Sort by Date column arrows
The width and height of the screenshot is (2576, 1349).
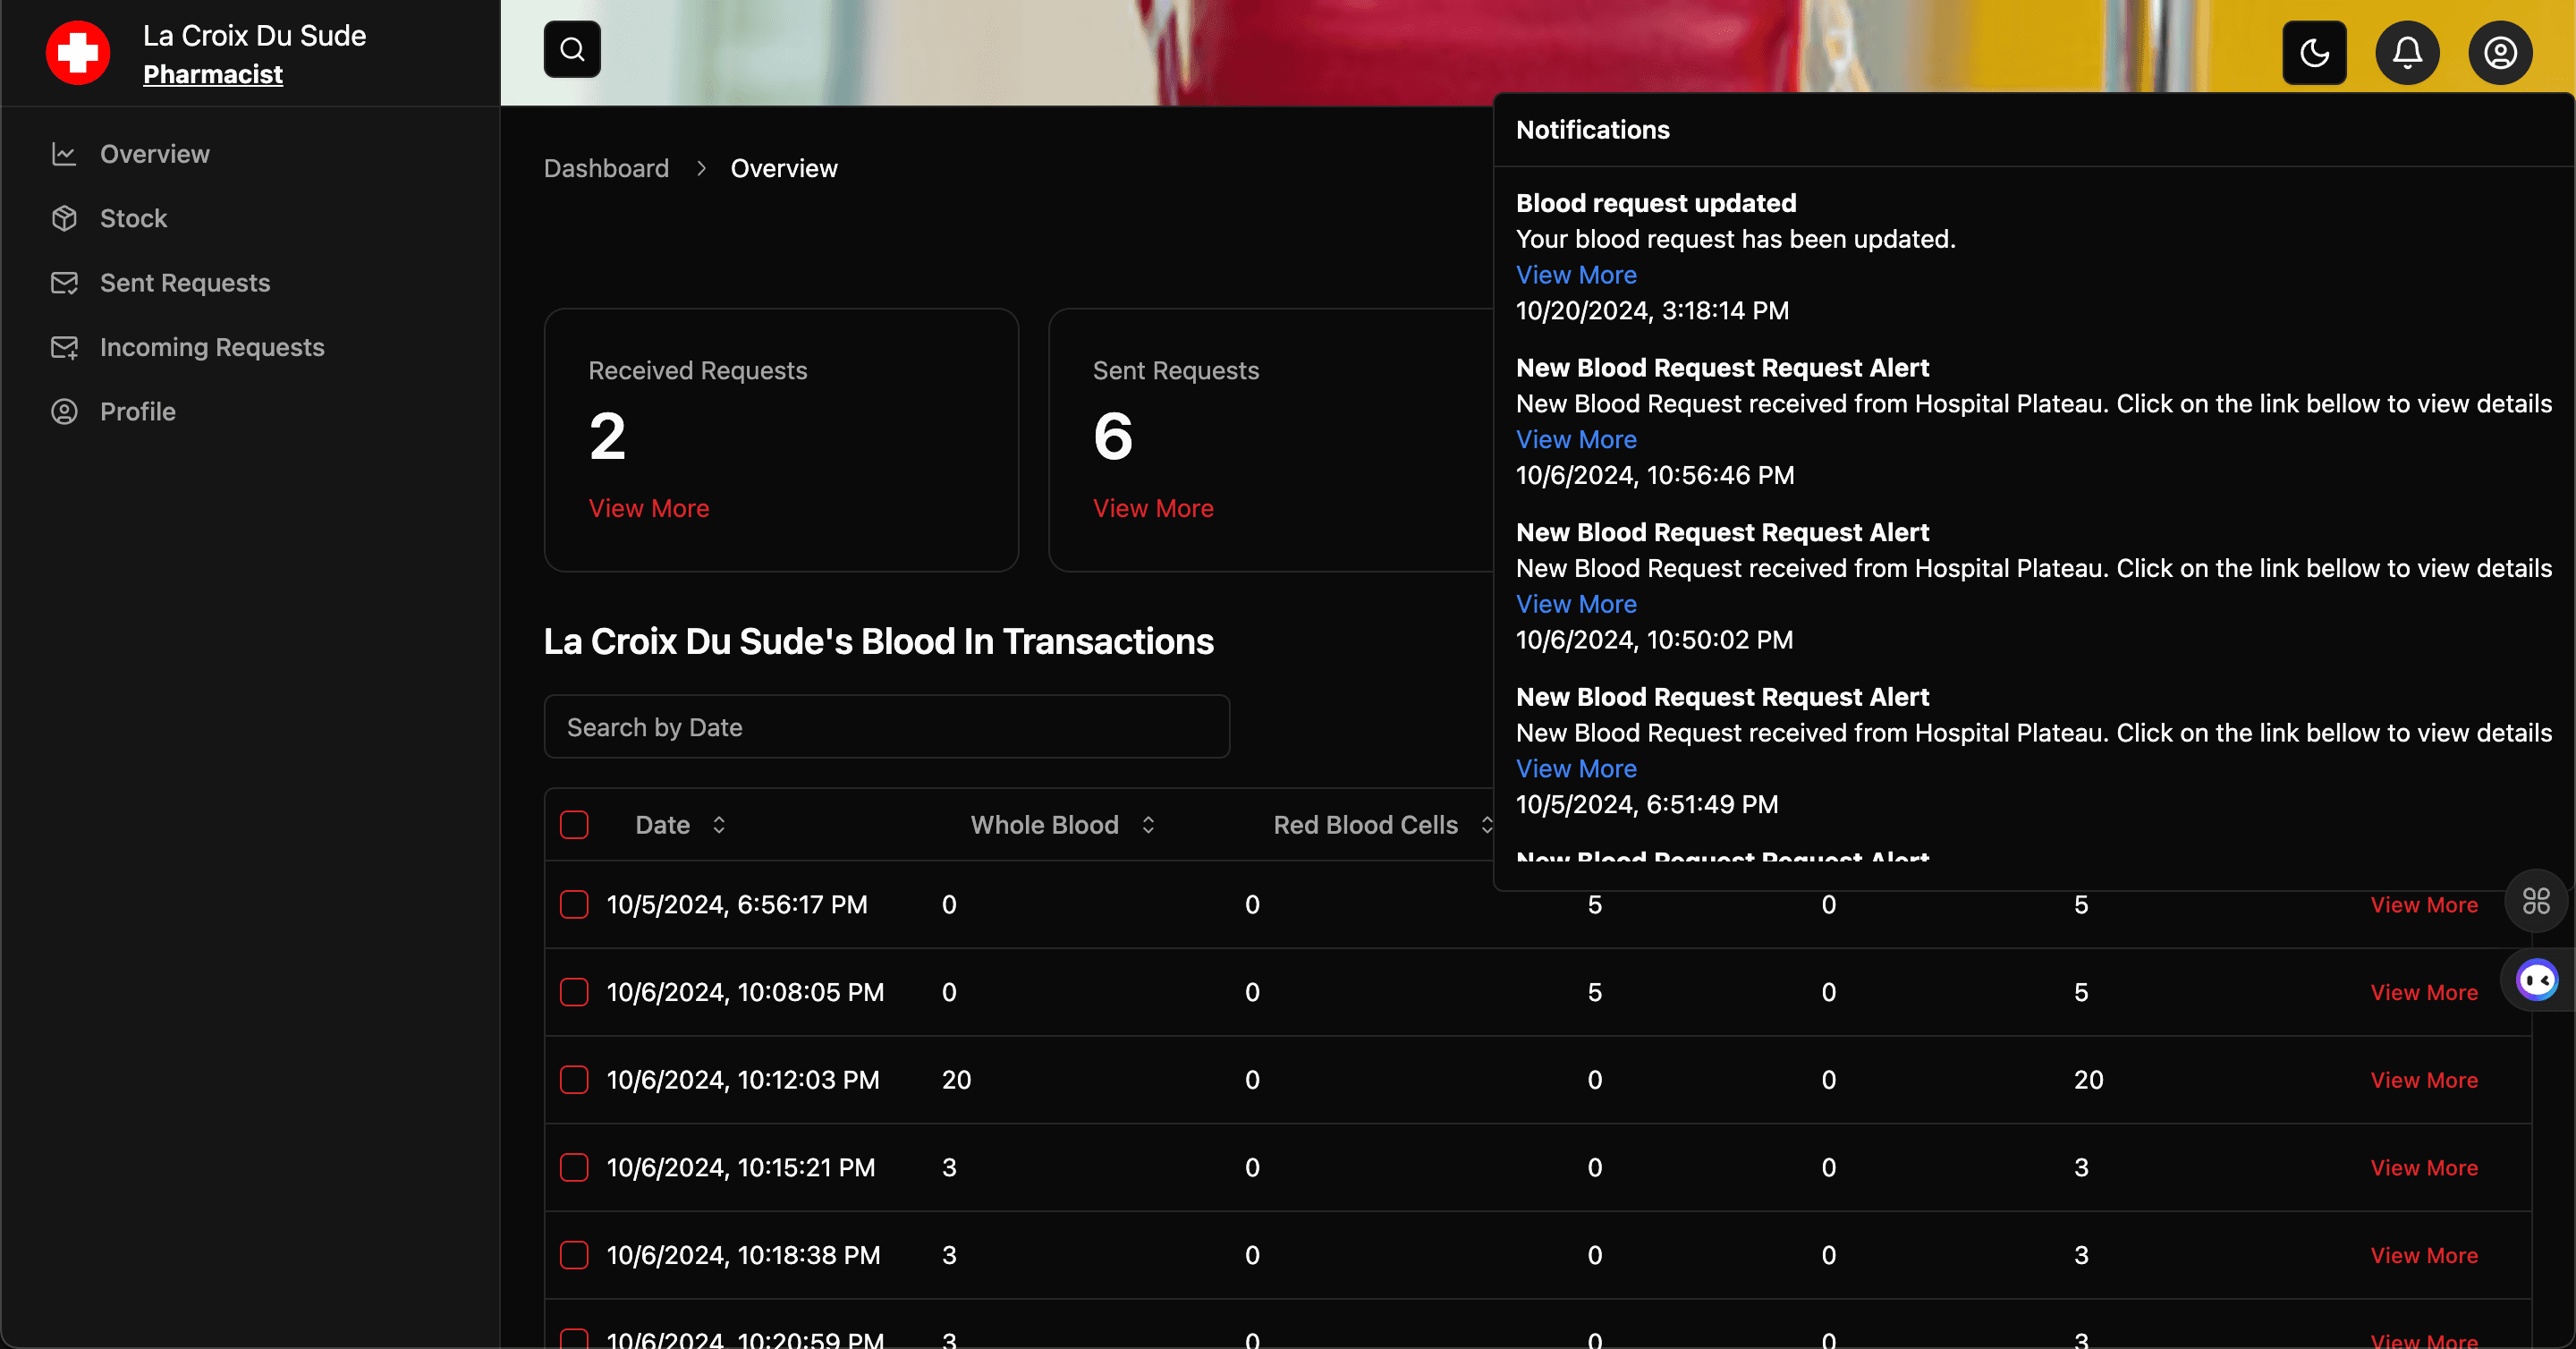pyautogui.click(x=719, y=825)
